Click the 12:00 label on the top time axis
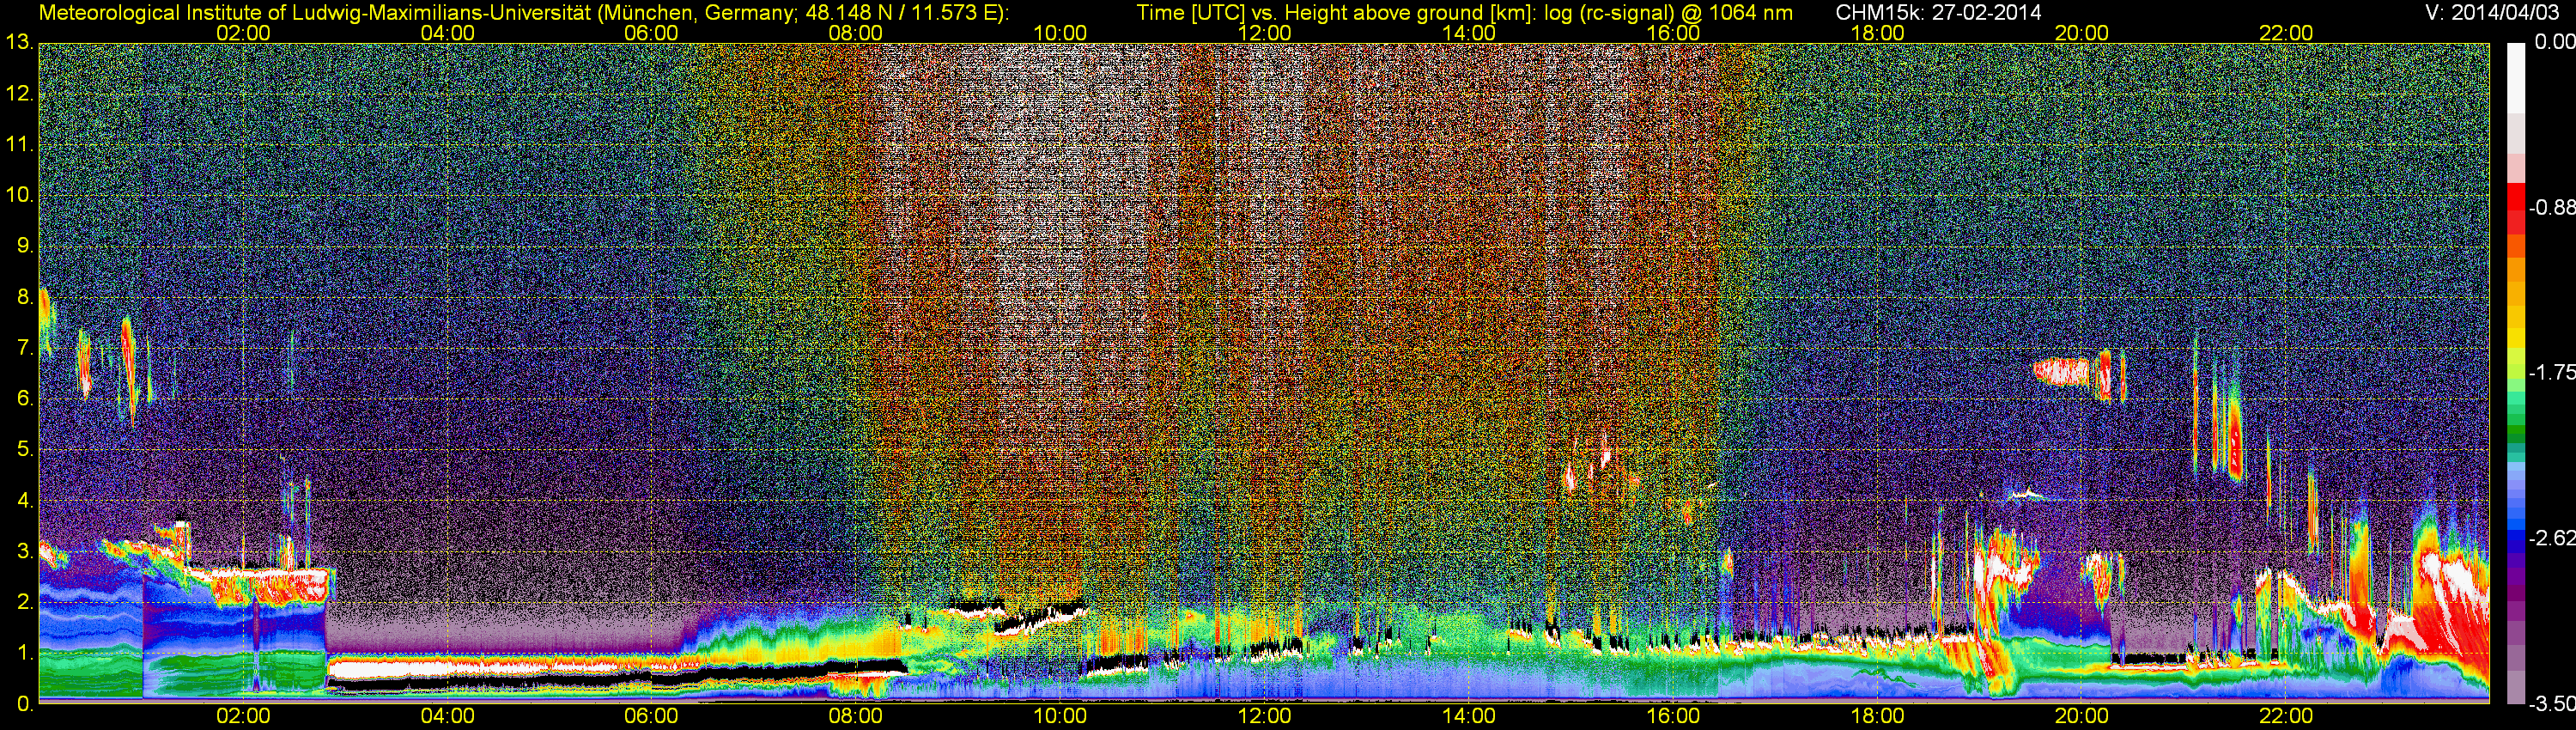Screen dimensions: 2576x730 [x=1264, y=33]
